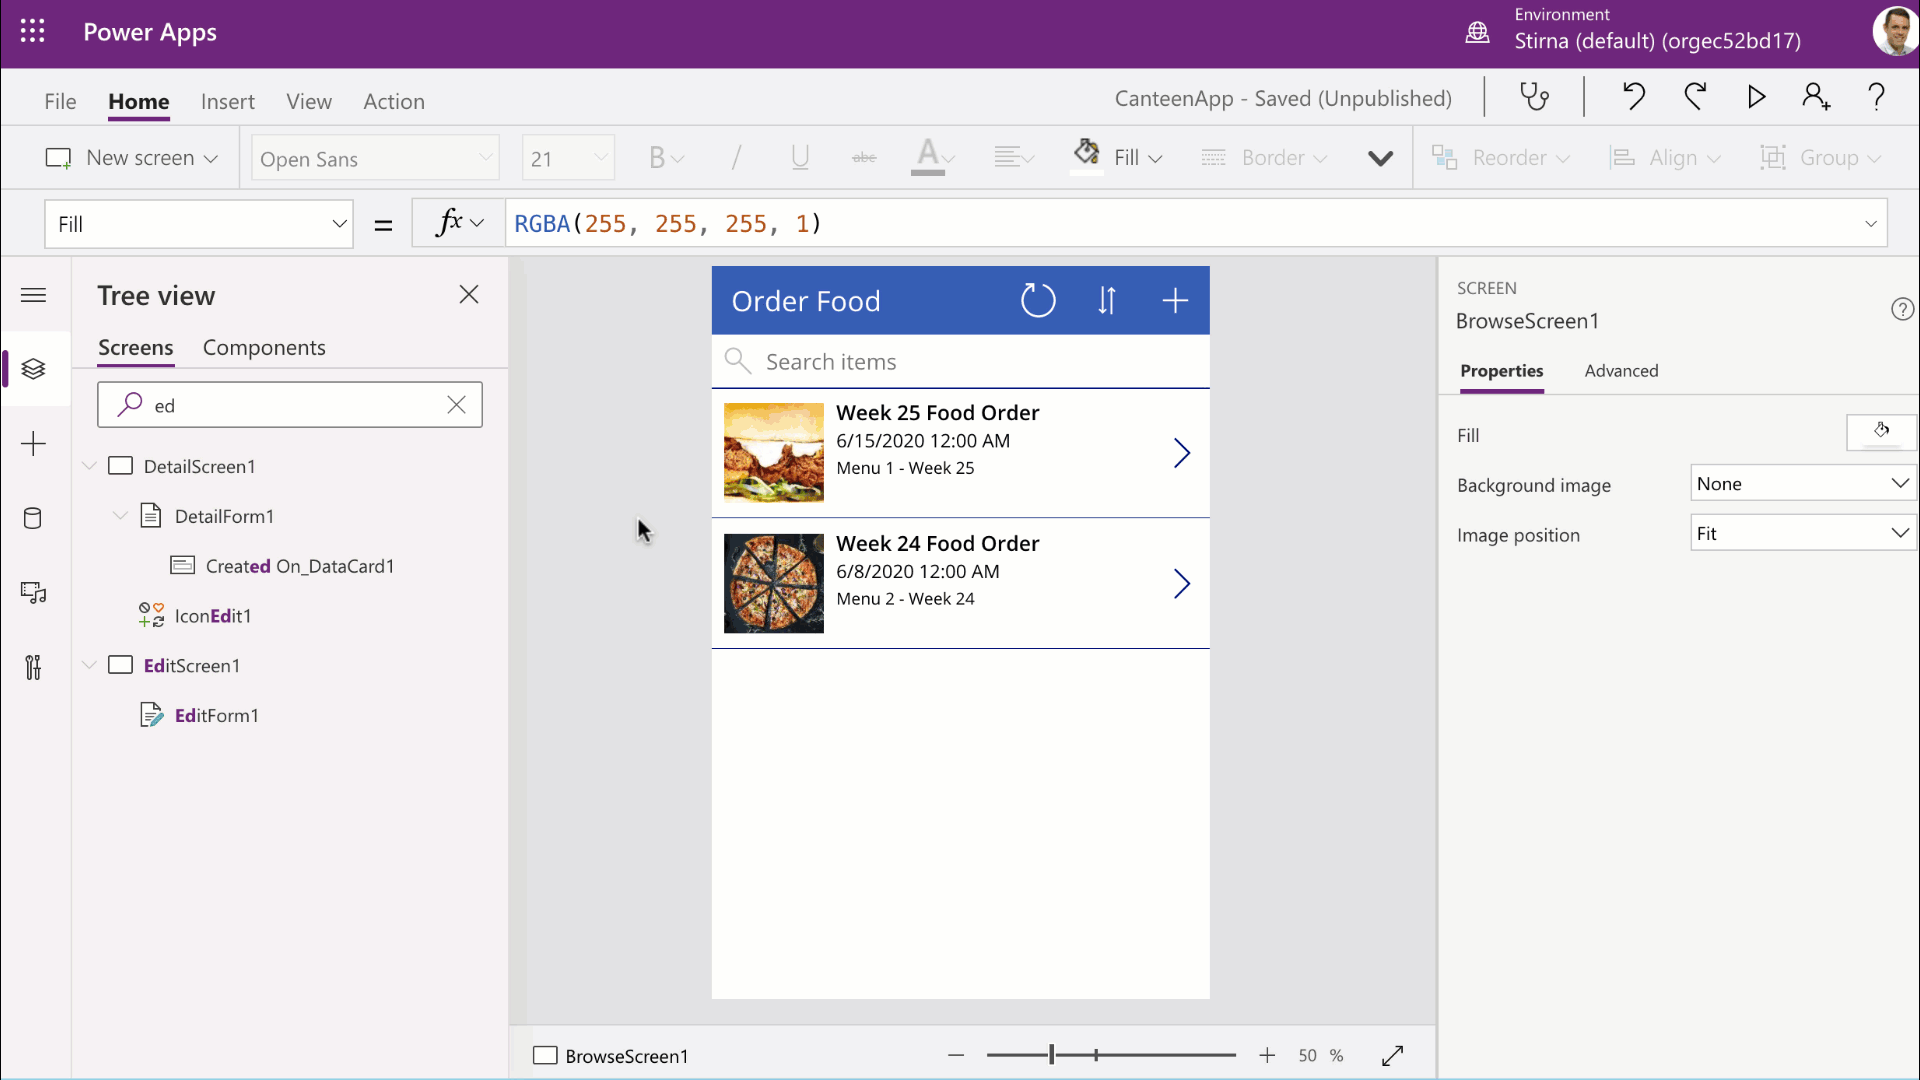Open the Reorder dropdown

1501,158
